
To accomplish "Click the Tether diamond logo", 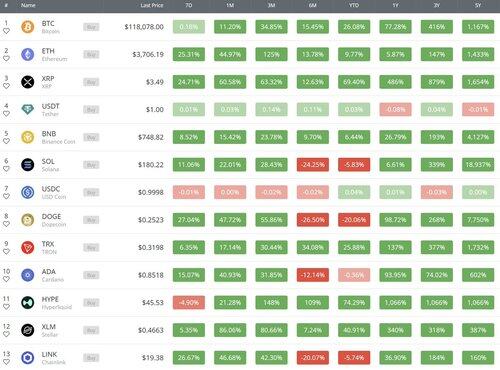I will coord(28,109).
